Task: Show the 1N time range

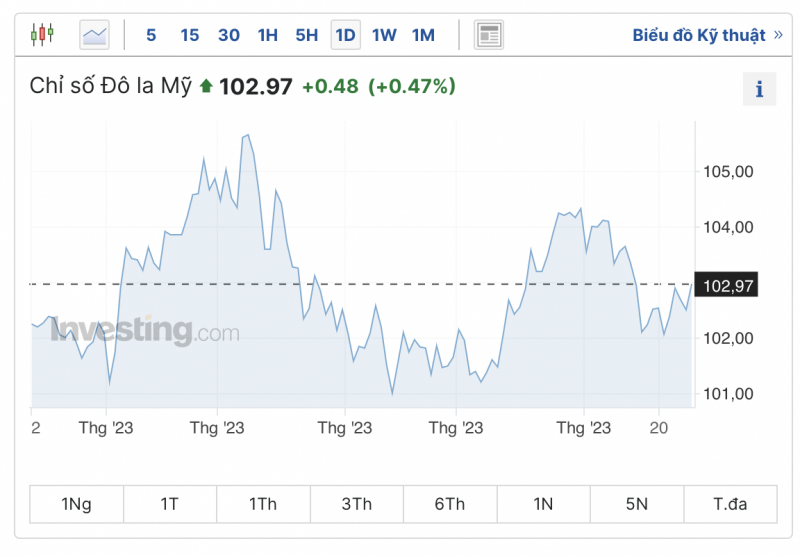Action: tap(543, 504)
